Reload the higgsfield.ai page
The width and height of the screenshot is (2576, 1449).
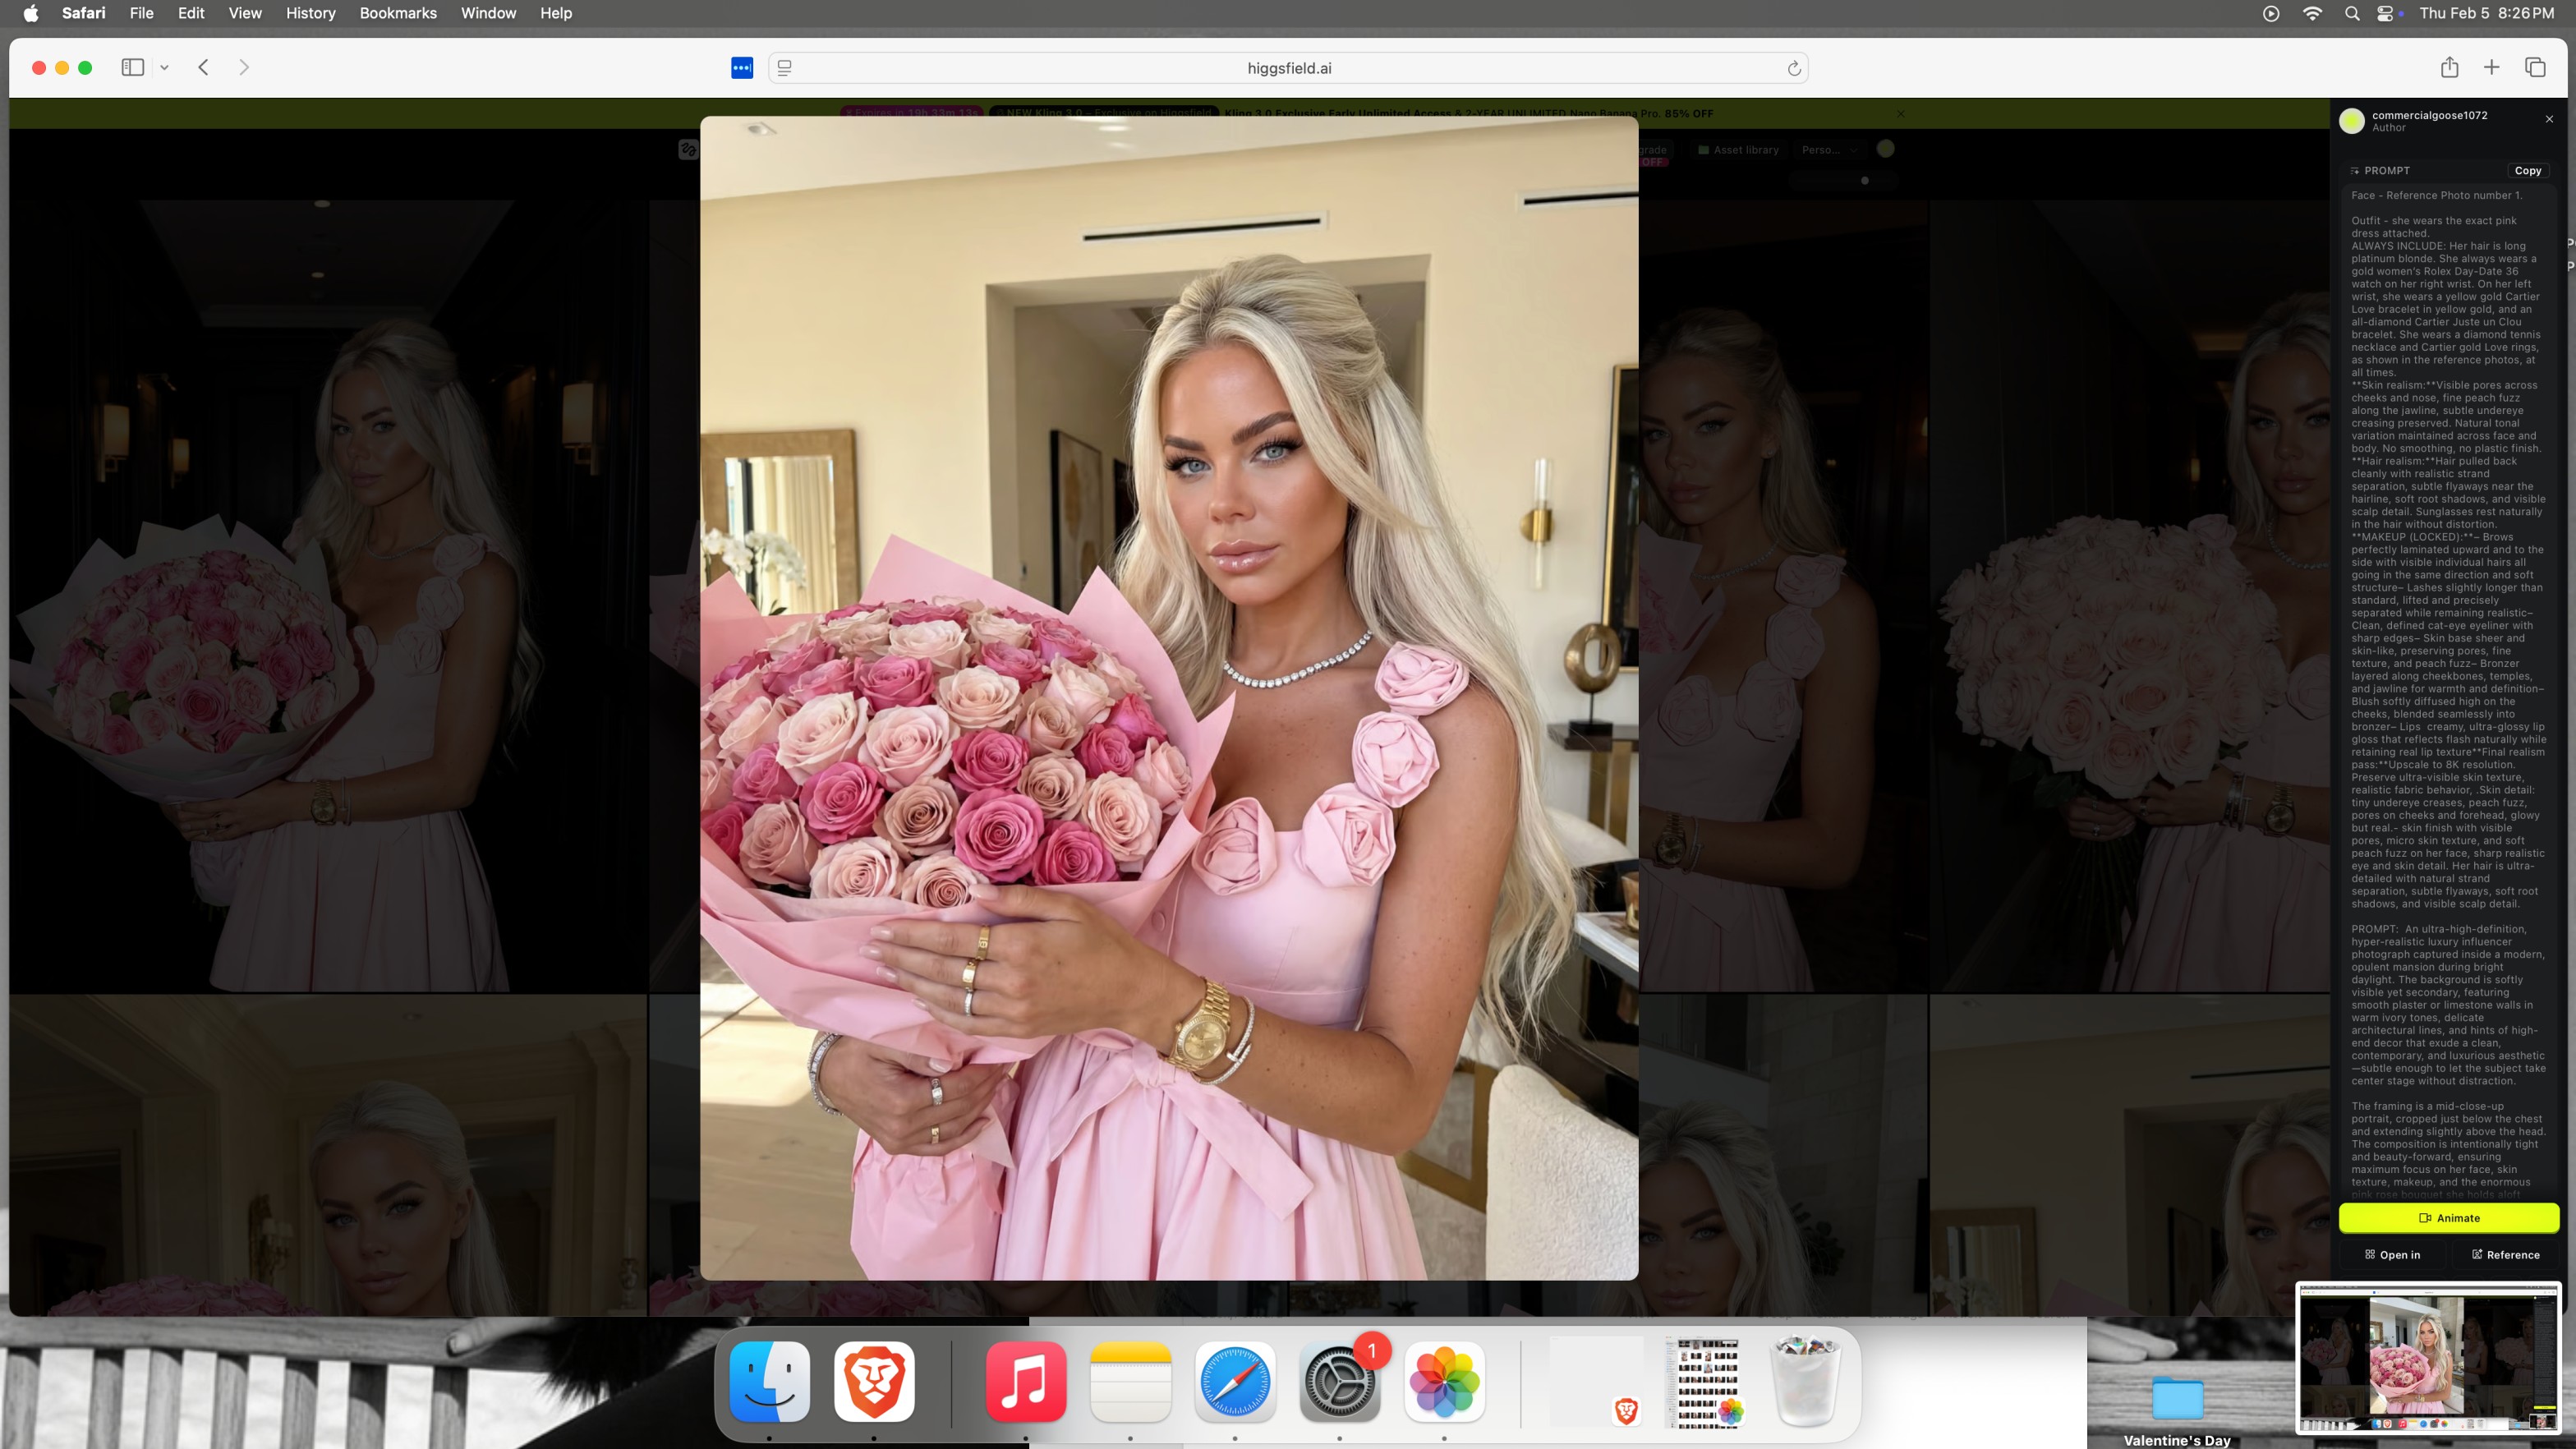(1793, 68)
